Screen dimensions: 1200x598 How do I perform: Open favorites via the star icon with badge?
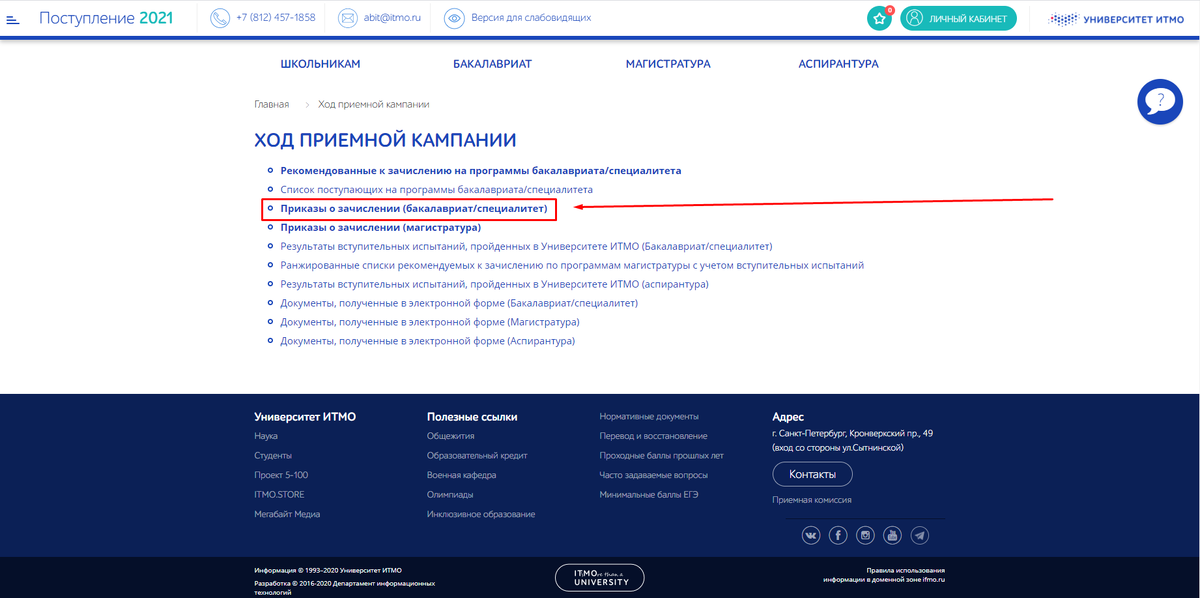878,18
